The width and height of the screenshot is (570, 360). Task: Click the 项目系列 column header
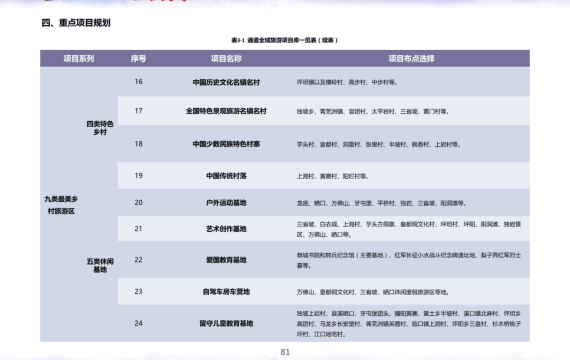click(79, 59)
